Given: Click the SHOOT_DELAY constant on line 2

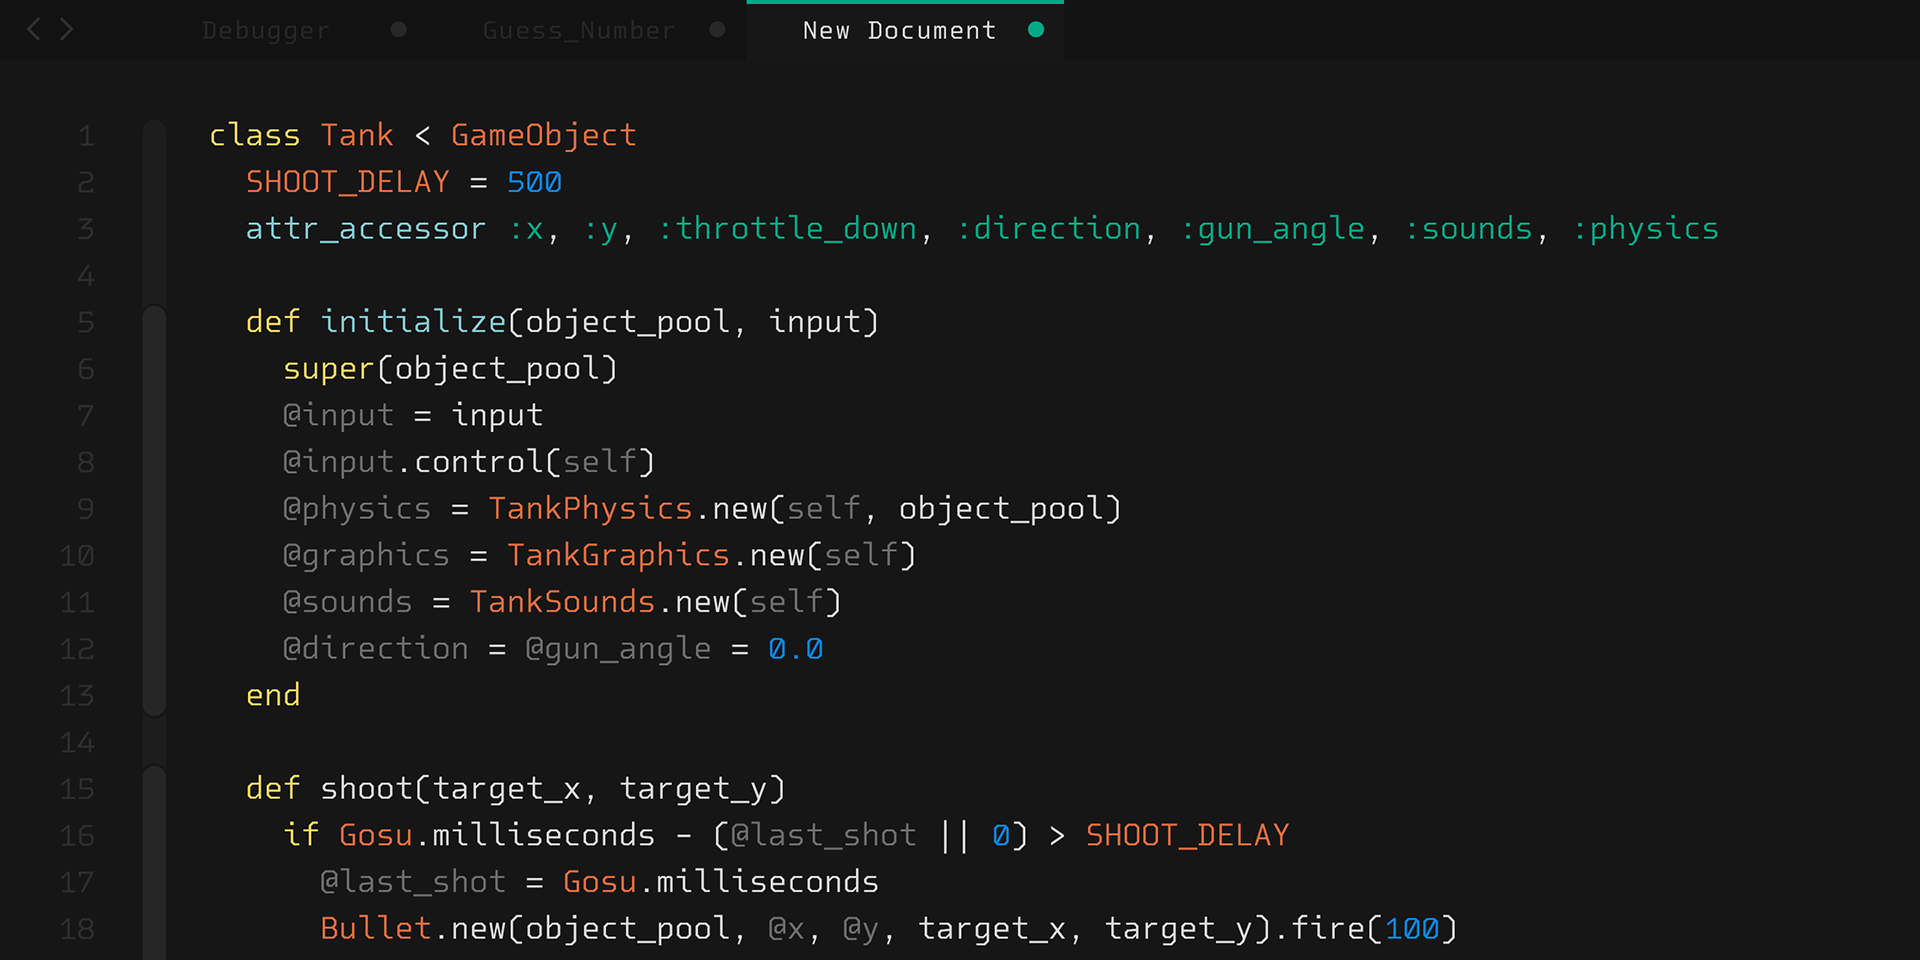Looking at the screenshot, I should [348, 182].
